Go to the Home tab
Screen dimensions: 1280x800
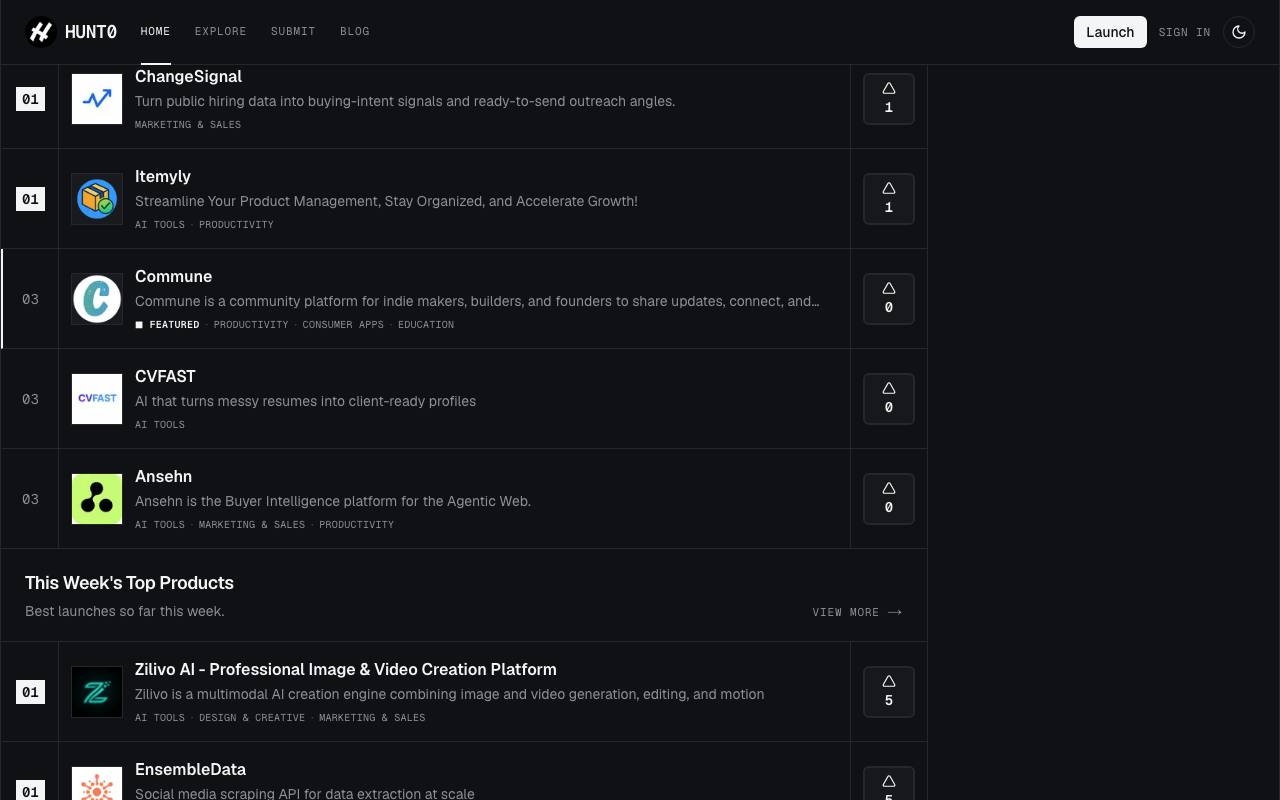pyautogui.click(x=155, y=32)
